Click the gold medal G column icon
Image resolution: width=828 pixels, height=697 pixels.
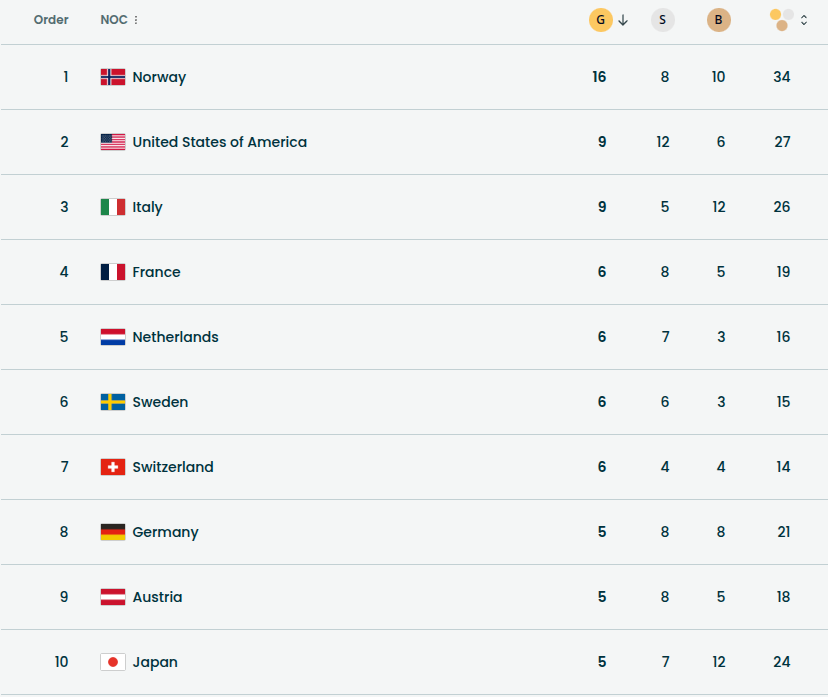600,20
